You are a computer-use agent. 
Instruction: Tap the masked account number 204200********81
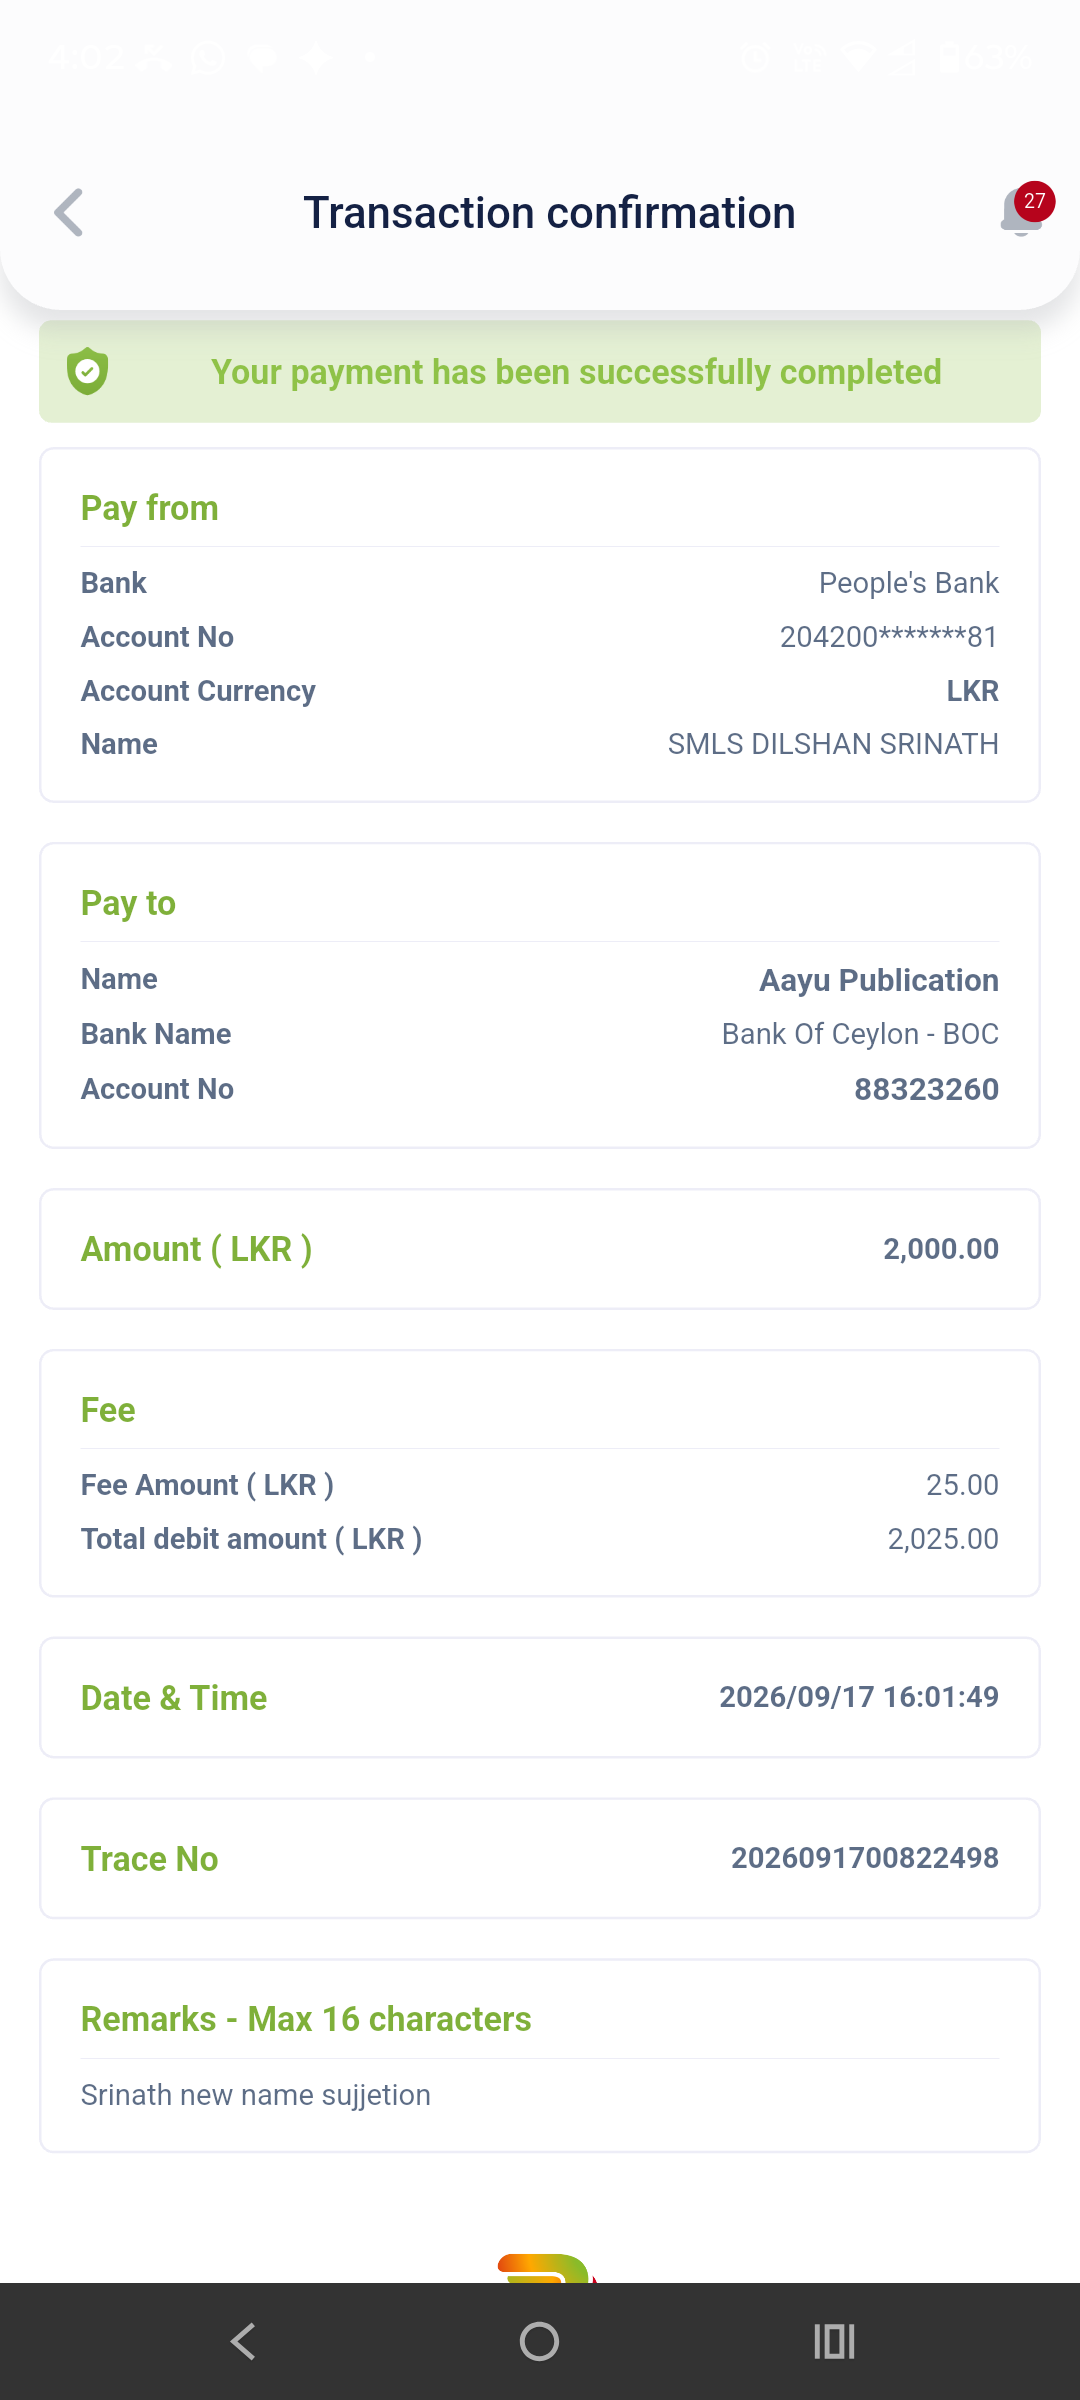889,637
